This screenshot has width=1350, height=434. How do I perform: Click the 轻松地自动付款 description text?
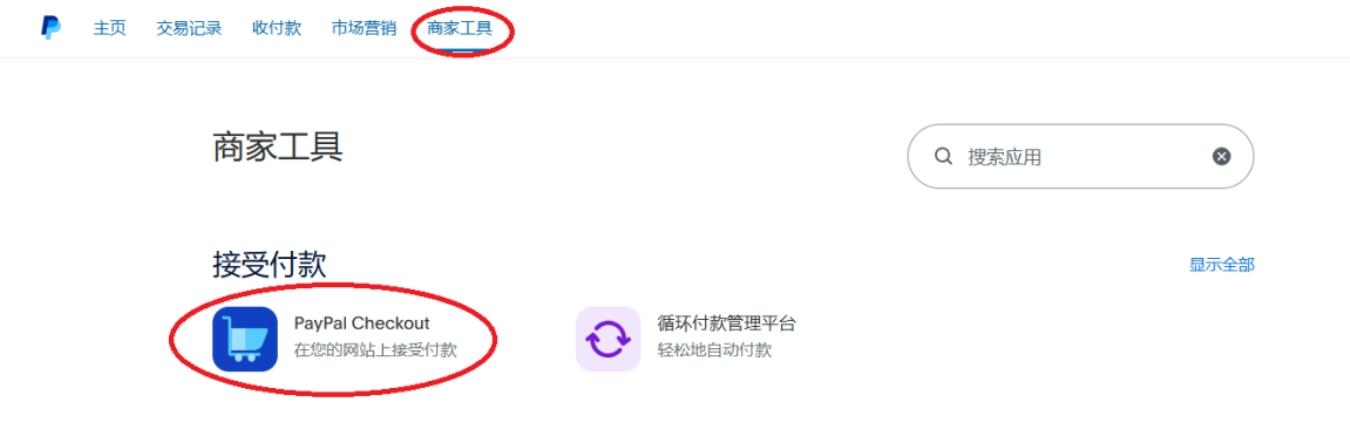coord(714,351)
